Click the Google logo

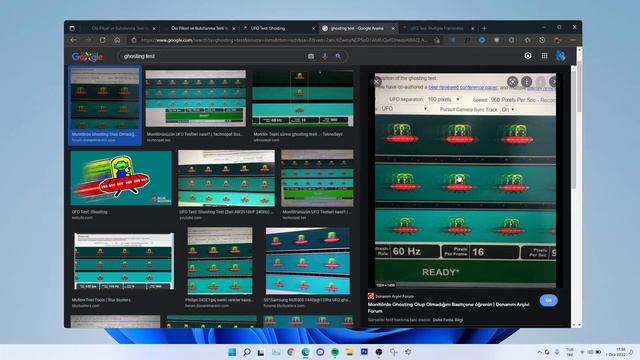point(87,56)
